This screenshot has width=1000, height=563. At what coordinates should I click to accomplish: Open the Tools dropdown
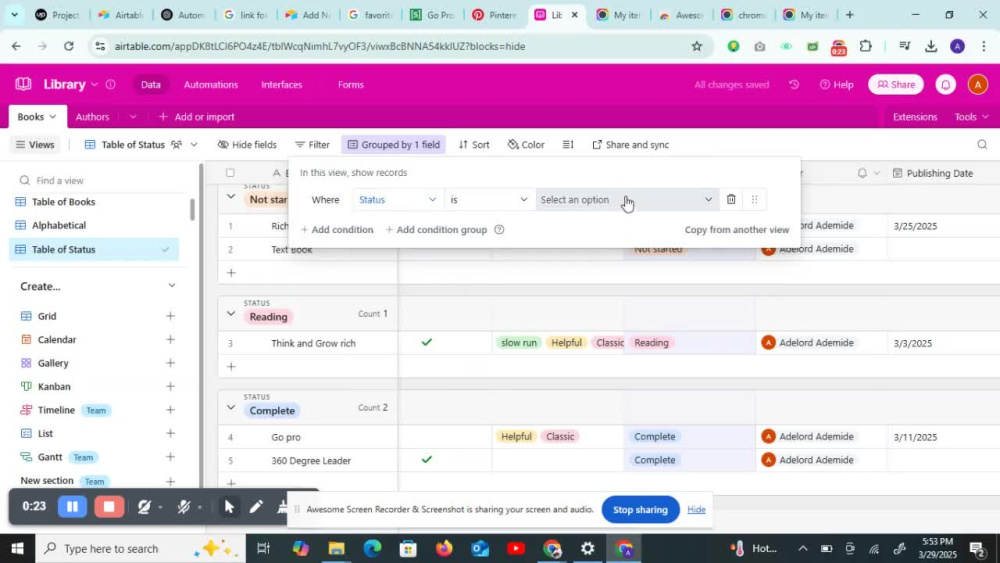(x=971, y=117)
